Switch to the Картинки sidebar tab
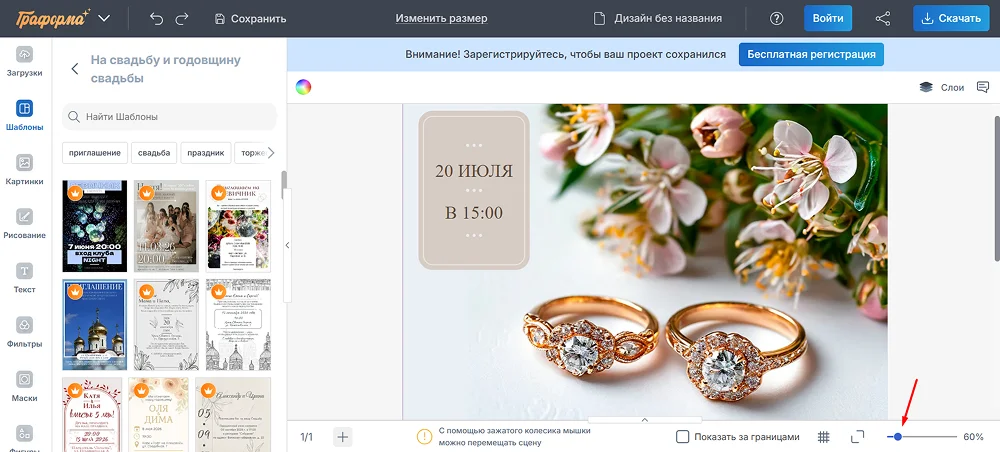The image size is (1000, 452). click(25, 169)
